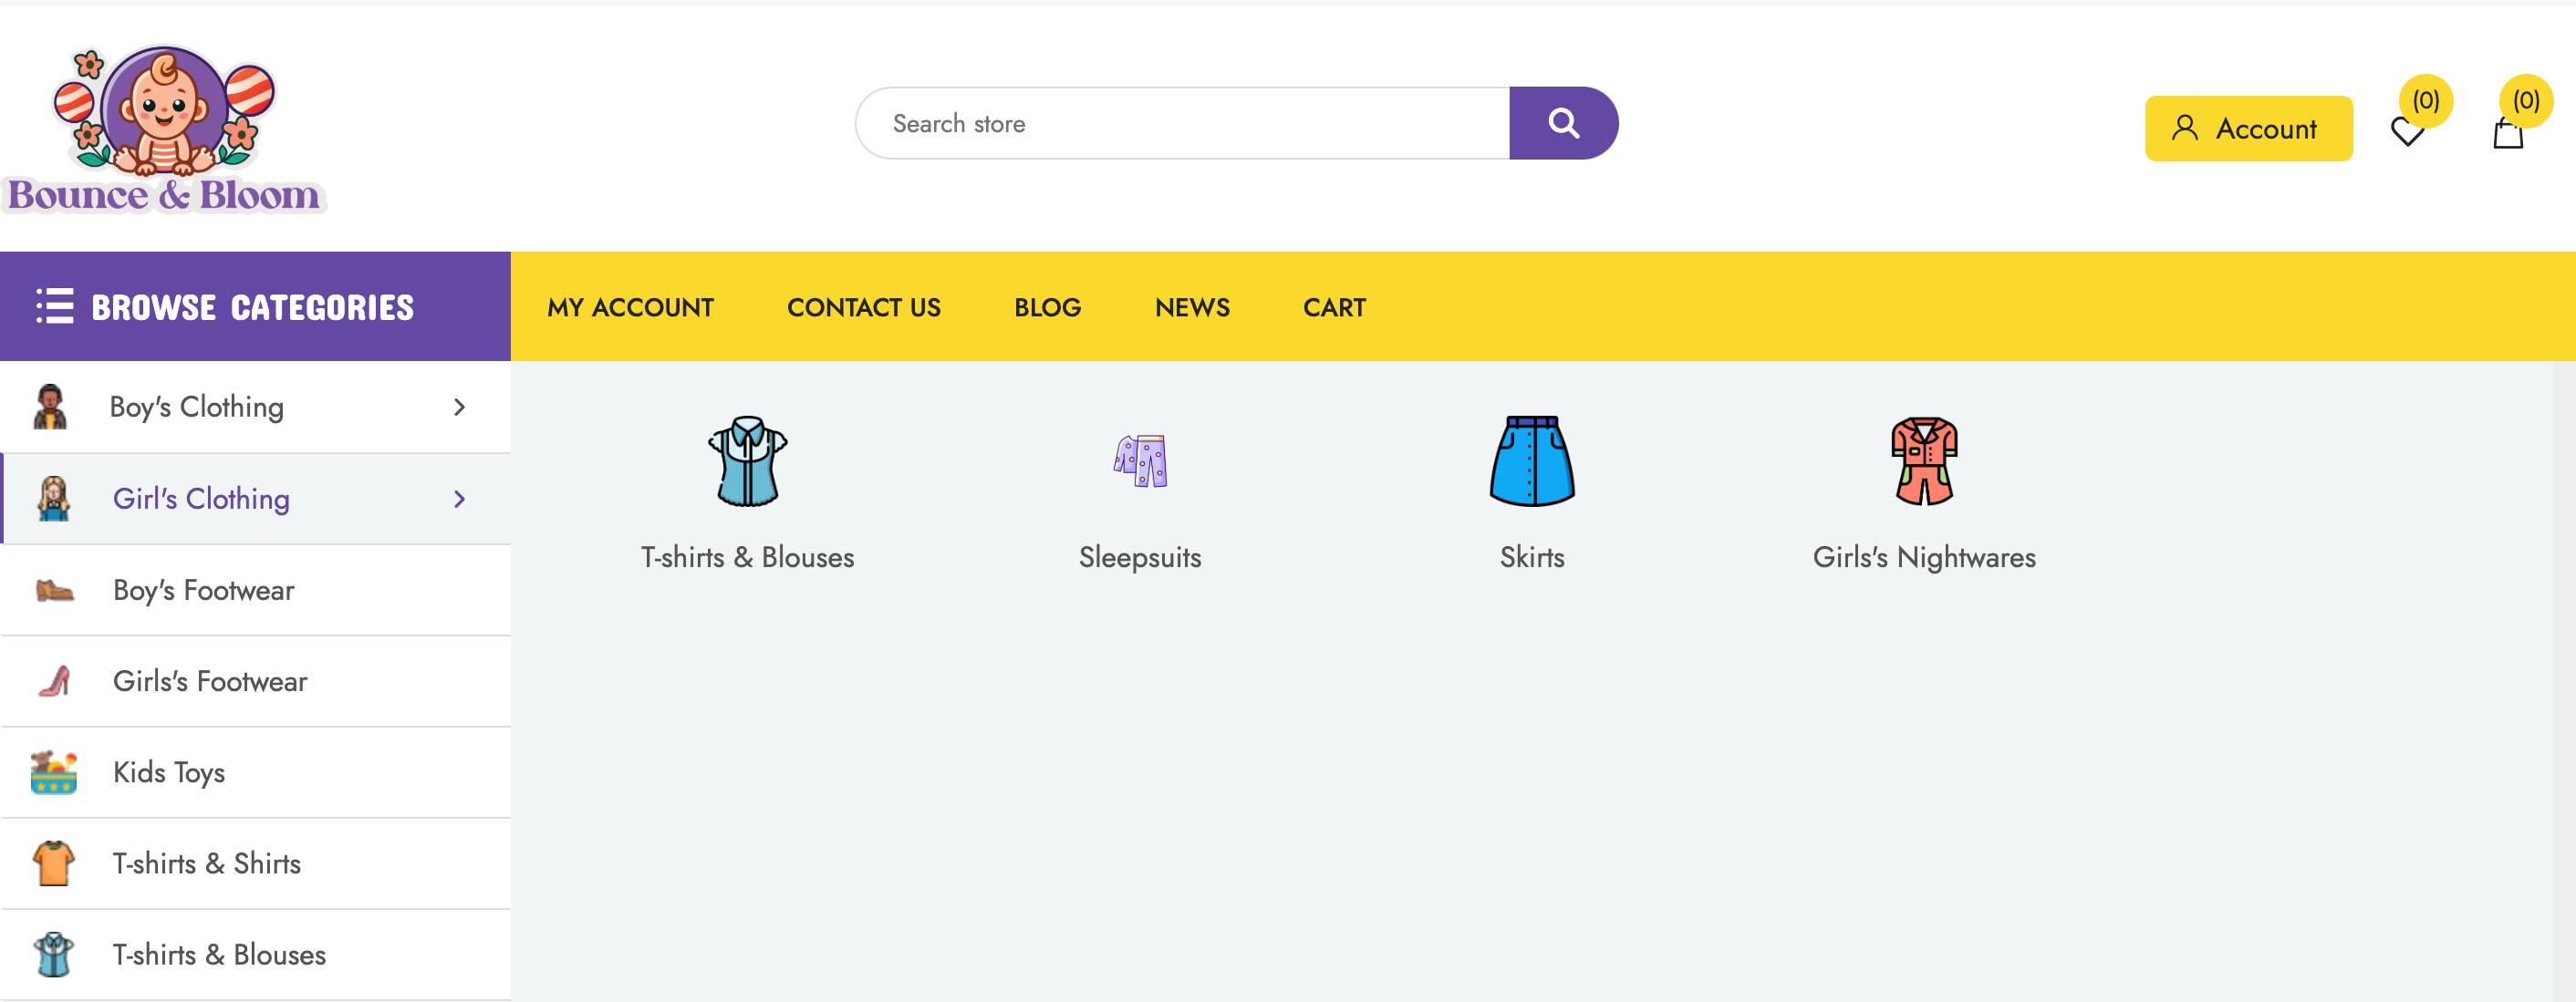This screenshot has width=2576, height=1002.
Task: Click the wishlist (0) counter badge
Action: (x=2426, y=100)
